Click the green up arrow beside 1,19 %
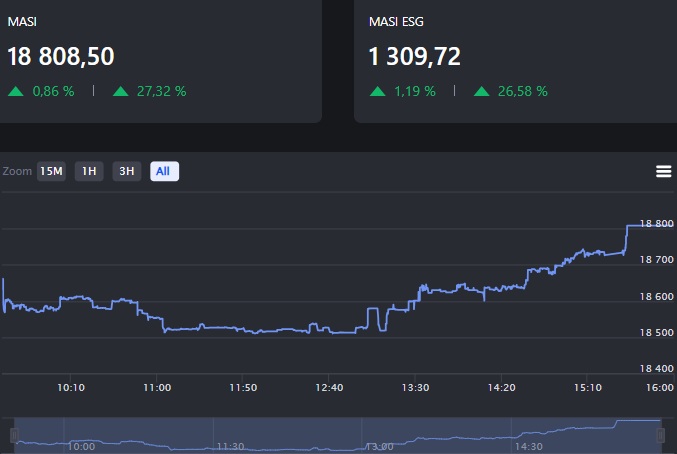The image size is (677, 454). click(x=378, y=91)
